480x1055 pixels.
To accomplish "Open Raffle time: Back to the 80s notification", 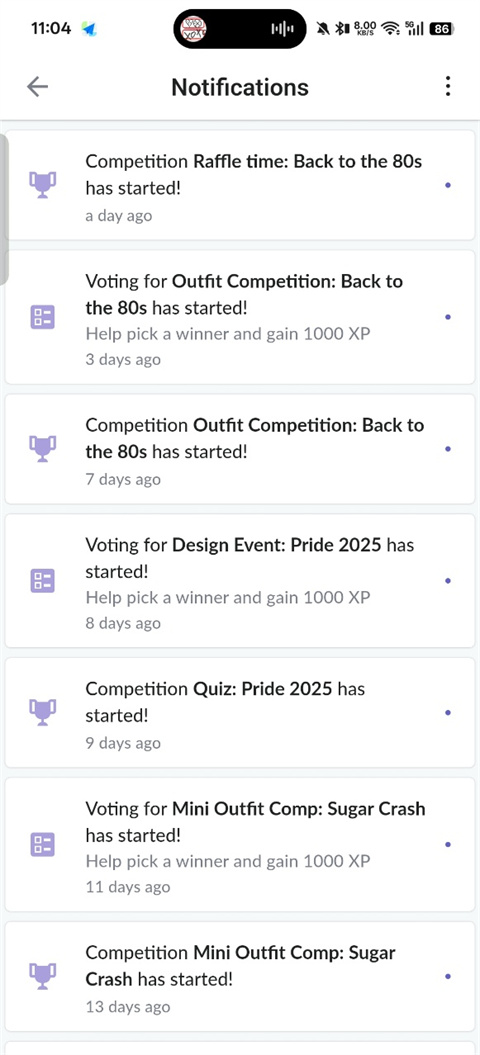I will click(x=240, y=185).
